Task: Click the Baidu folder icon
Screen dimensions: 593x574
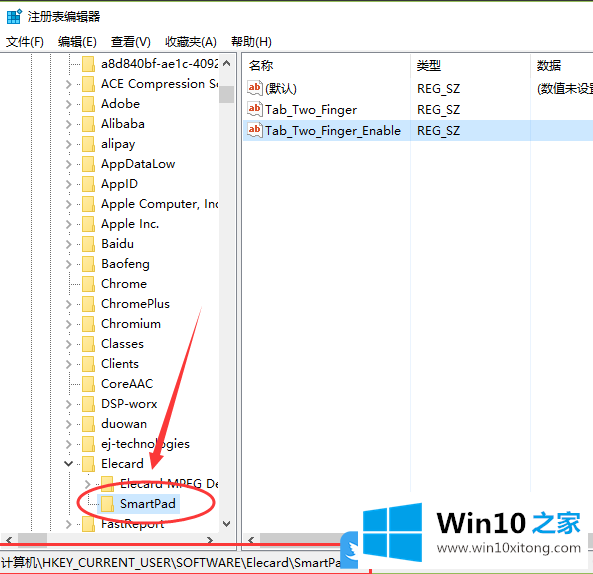Action: coord(88,244)
